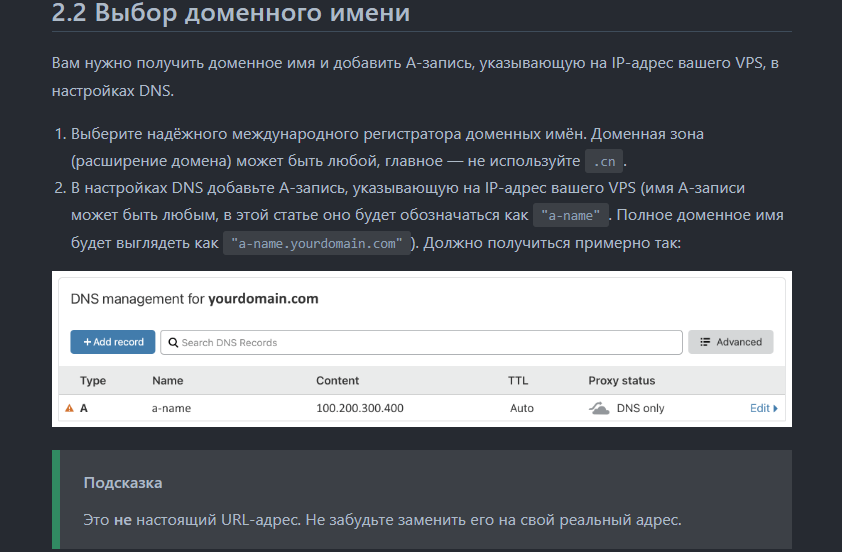The width and height of the screenshot is (842, 552).
Task: Click the Edit link for a-name record
Action: pos(759,408)
